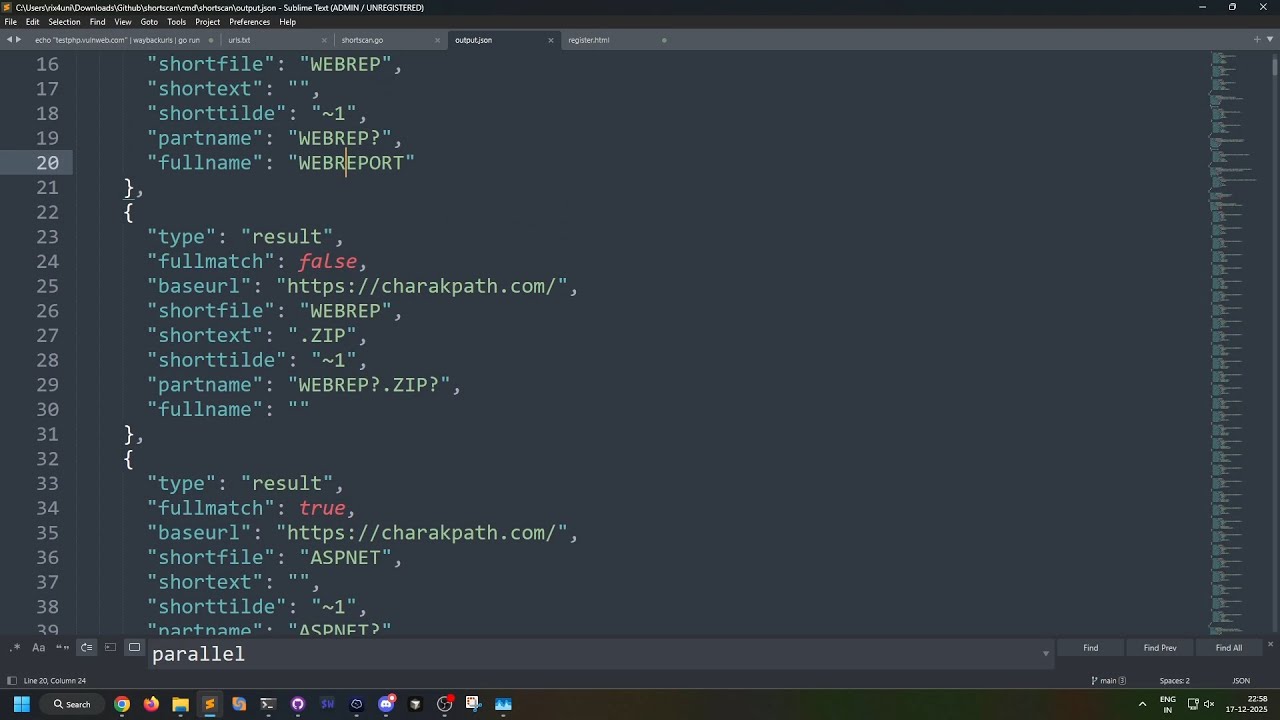Open the JSON syntax selector
The image size is (1280, 720).
tap(1241, 681)
